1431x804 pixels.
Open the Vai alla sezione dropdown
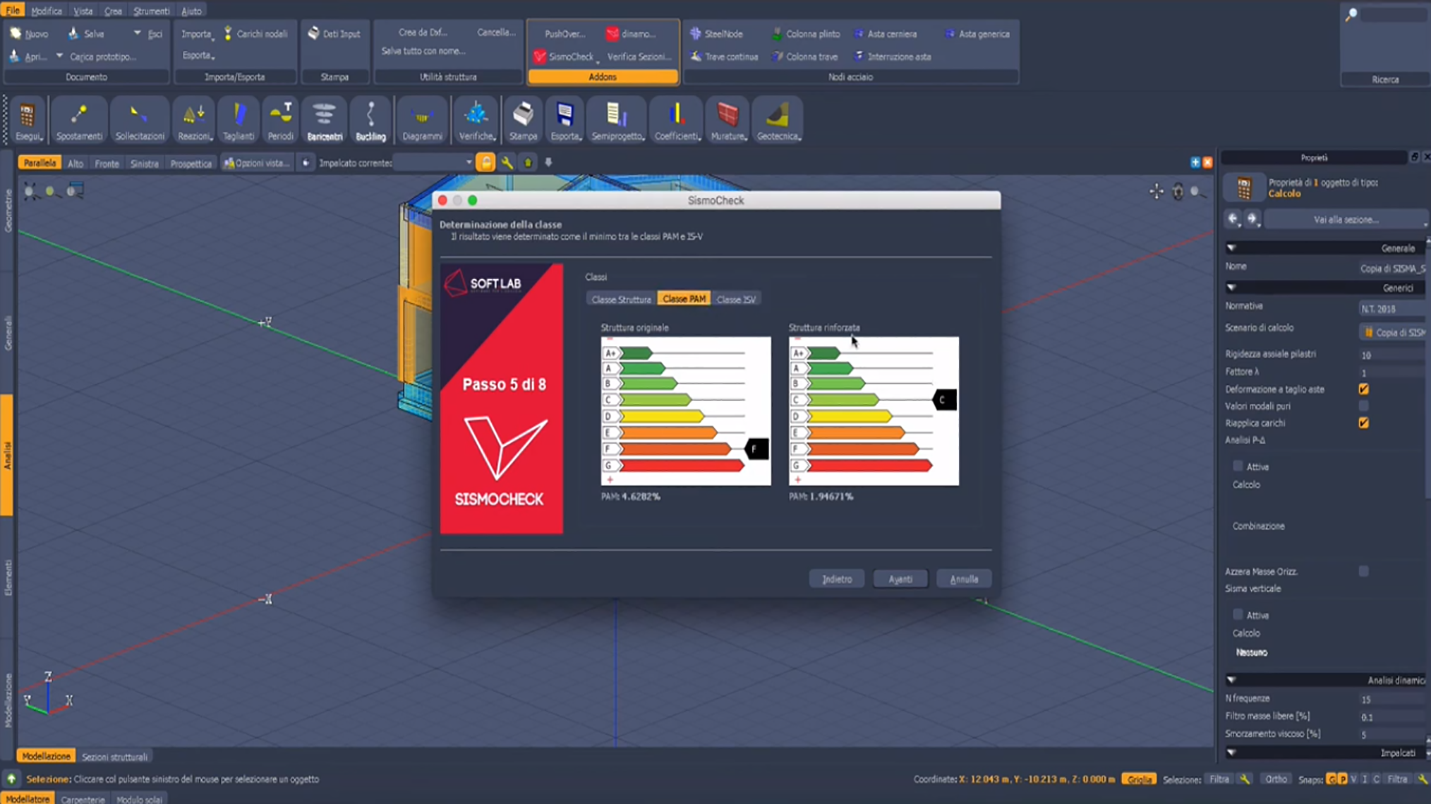pyautogui.click(x=1346, y=219)
